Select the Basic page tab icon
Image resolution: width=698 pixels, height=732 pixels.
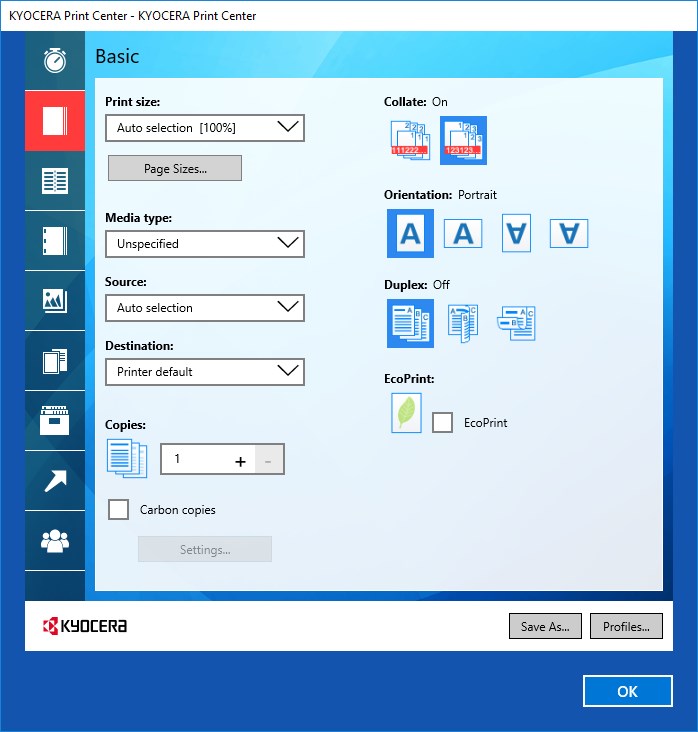pos(55,121)
